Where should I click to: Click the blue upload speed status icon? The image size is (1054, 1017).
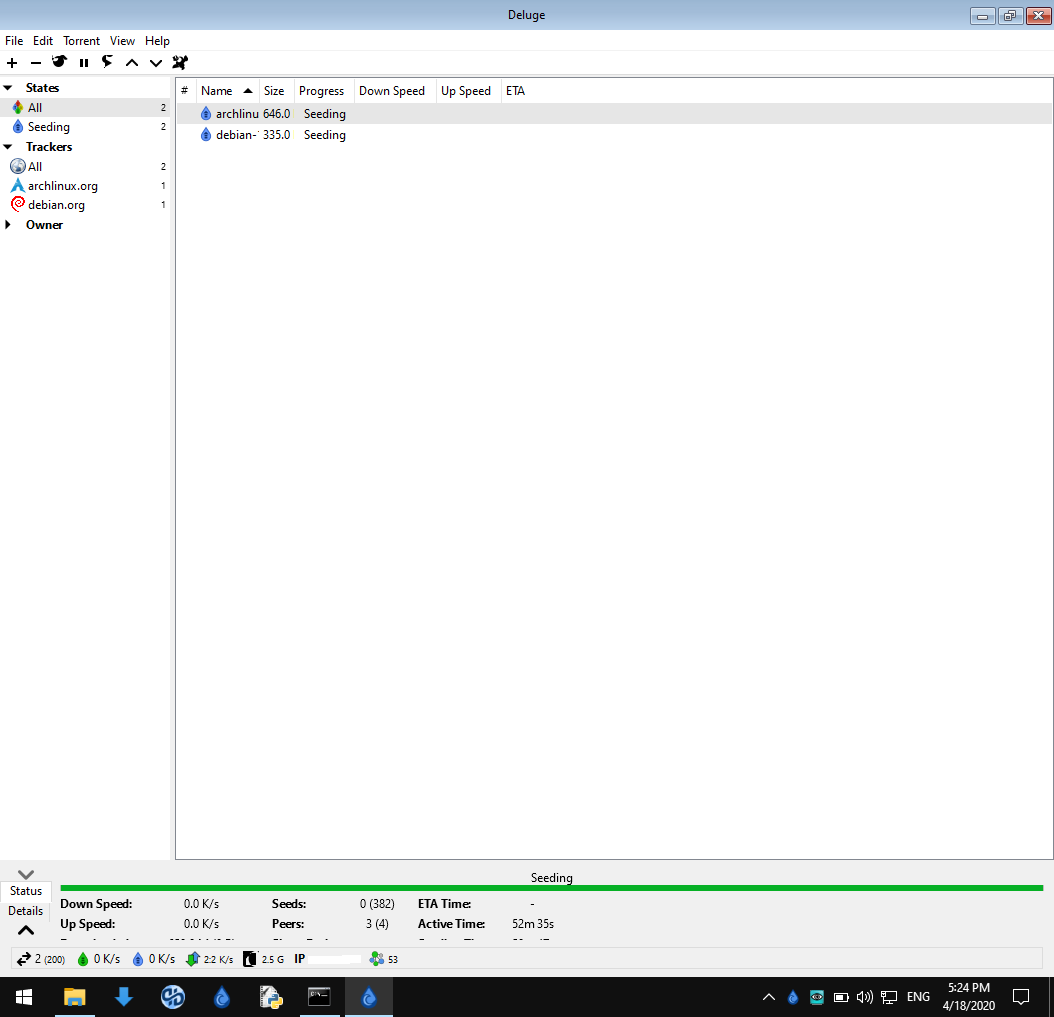138,959
